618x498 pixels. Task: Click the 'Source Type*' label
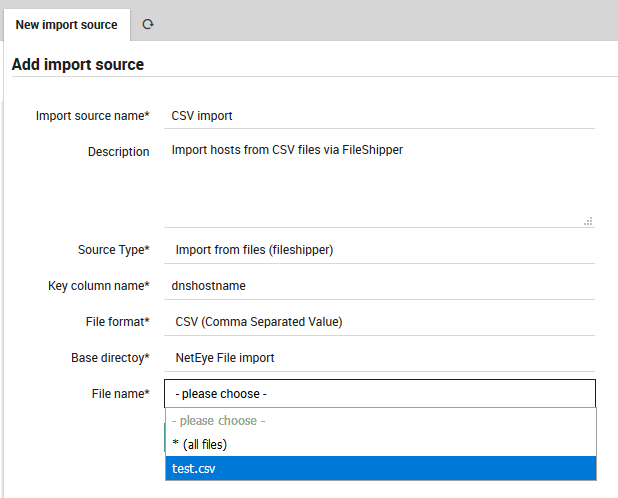(x=113, y=250)
